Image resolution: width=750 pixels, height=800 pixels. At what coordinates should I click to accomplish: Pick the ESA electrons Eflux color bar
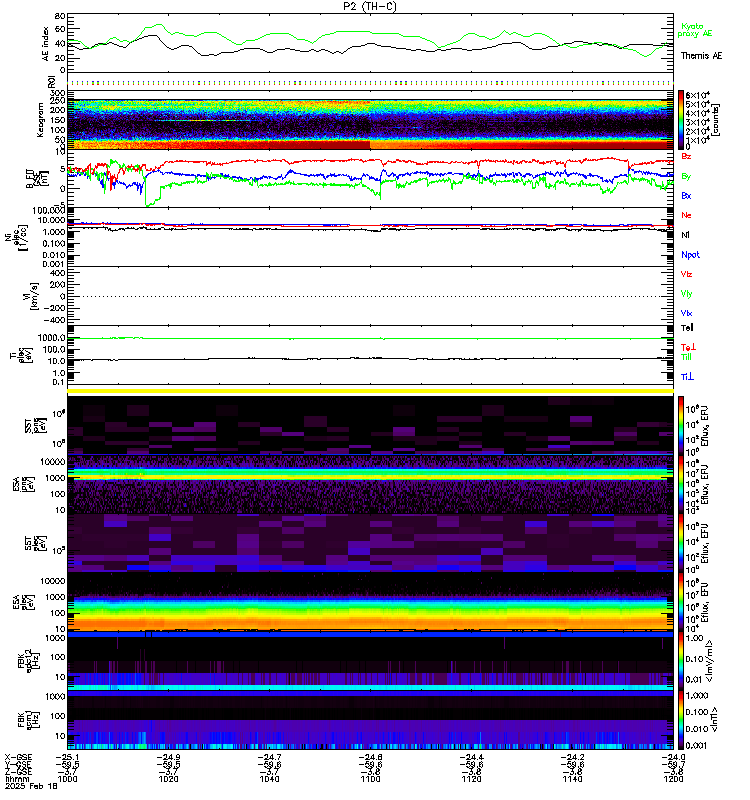click(681, 602)
